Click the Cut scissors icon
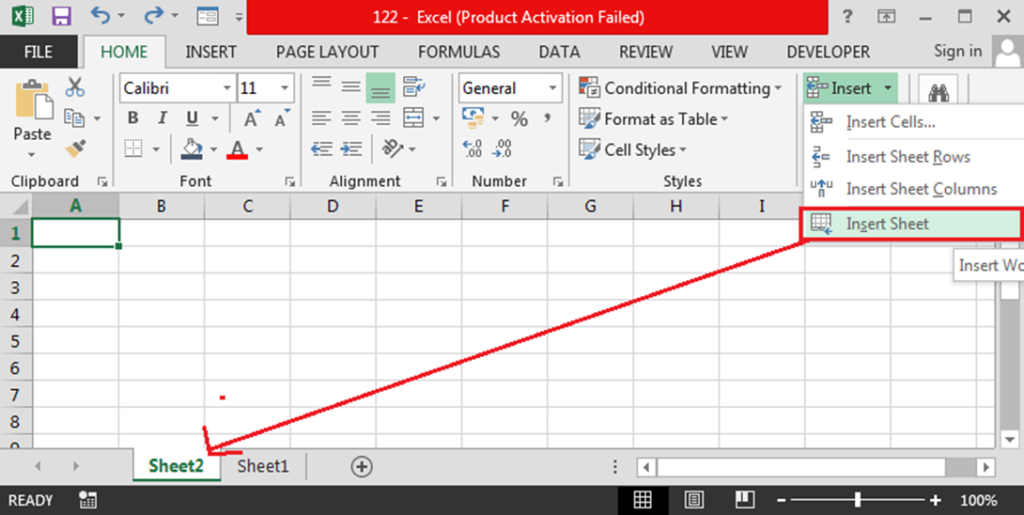The image size is (1024, 515). pos(75,87)
